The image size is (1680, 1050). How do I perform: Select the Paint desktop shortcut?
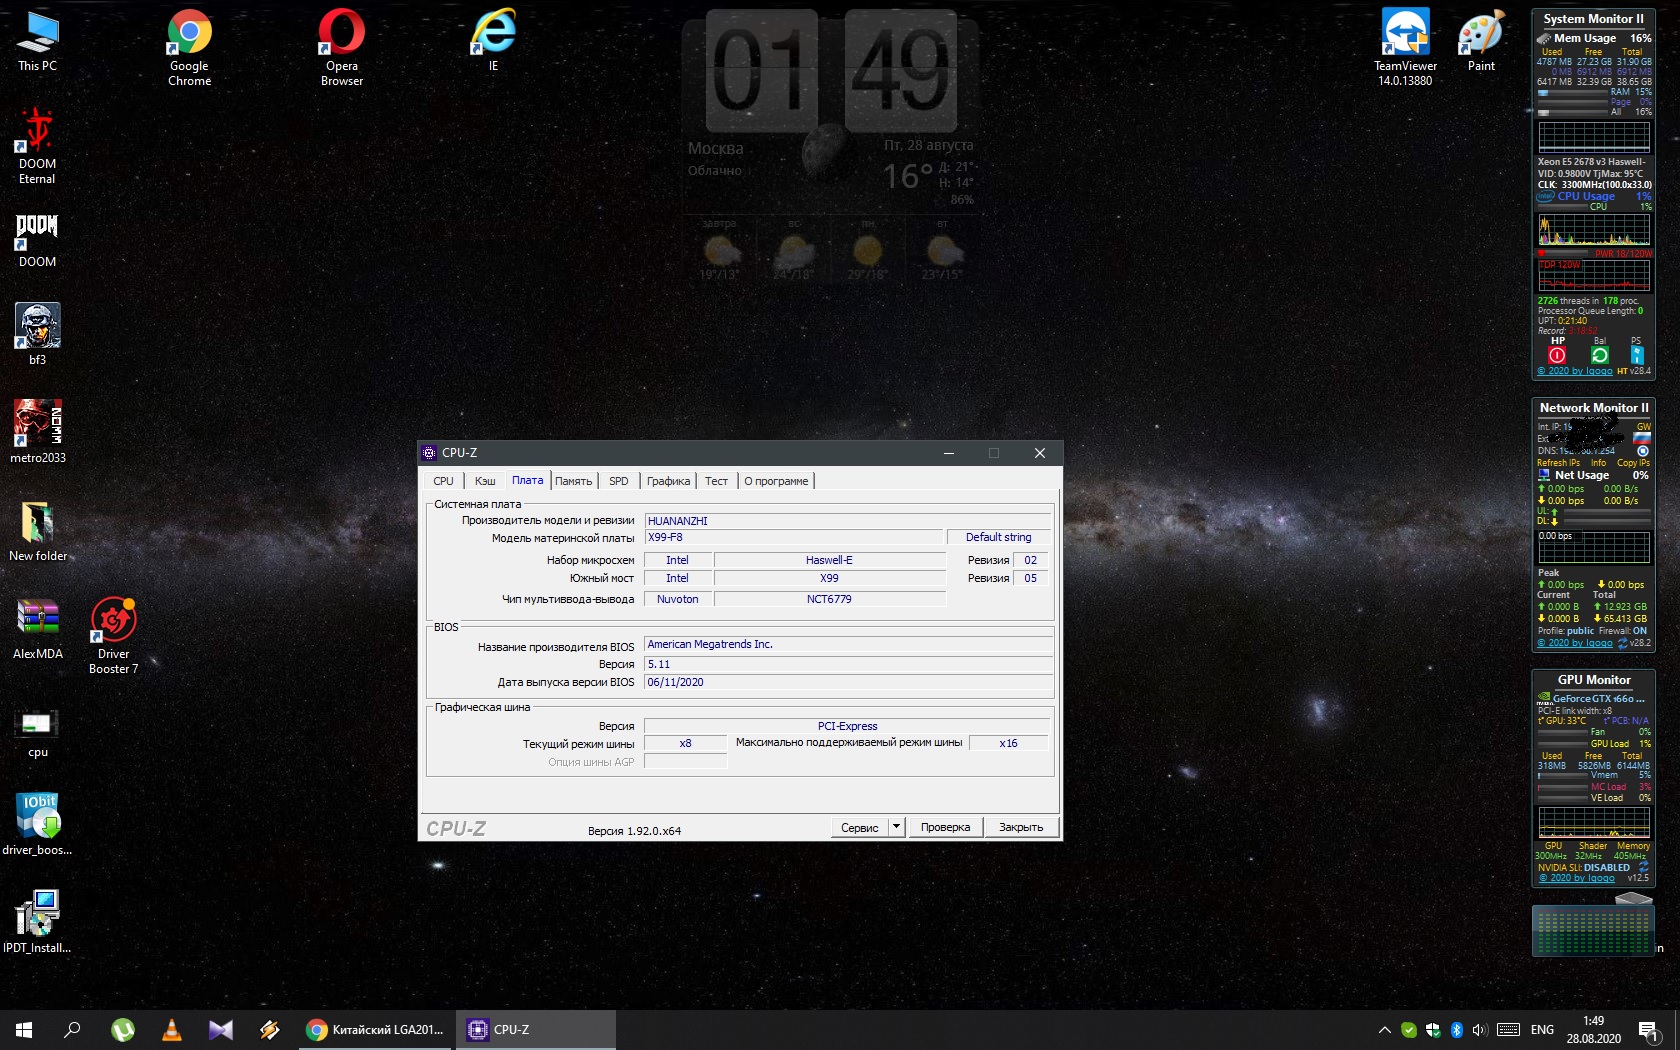tap(1481, 41)
